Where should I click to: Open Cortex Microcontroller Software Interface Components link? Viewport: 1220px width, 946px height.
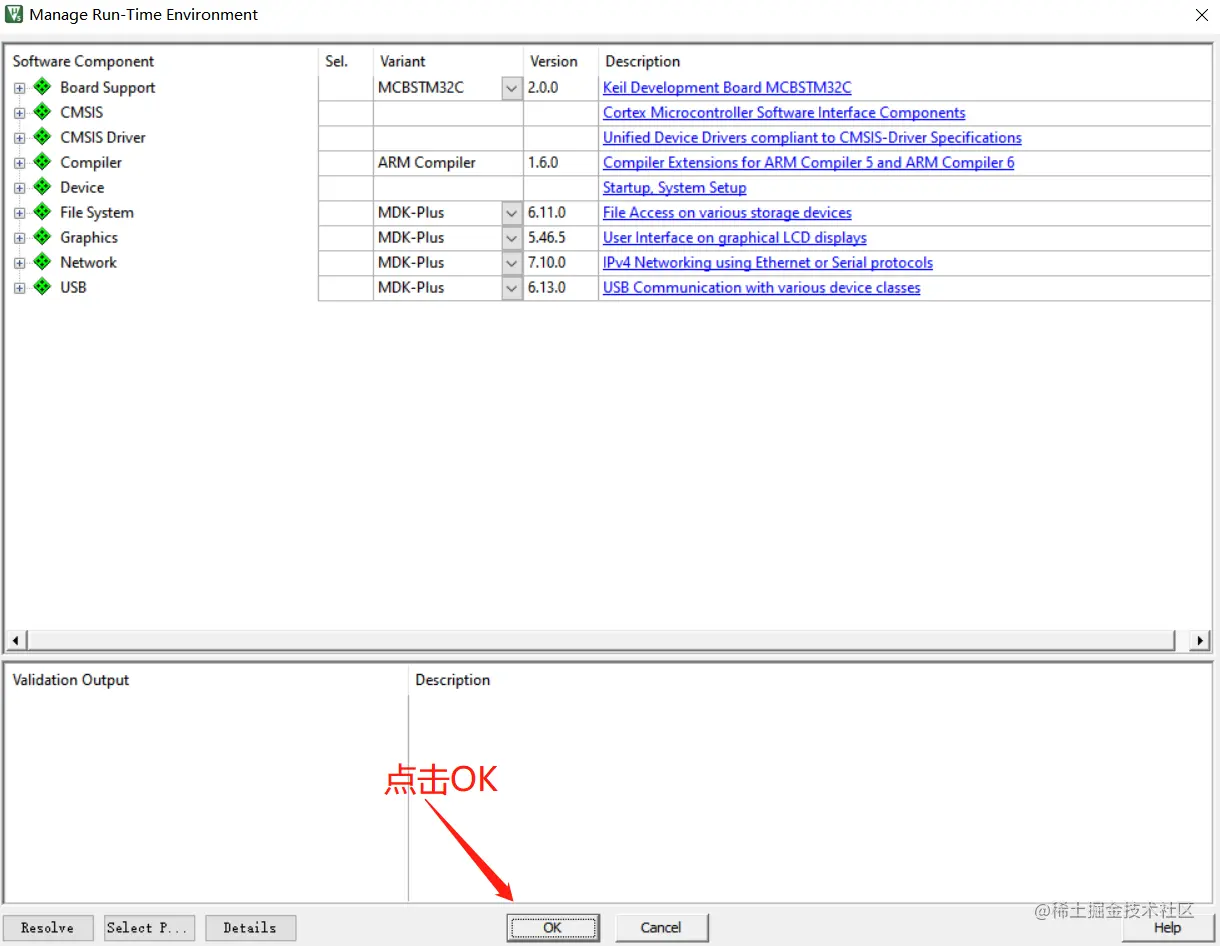click(x=784, y=113)
